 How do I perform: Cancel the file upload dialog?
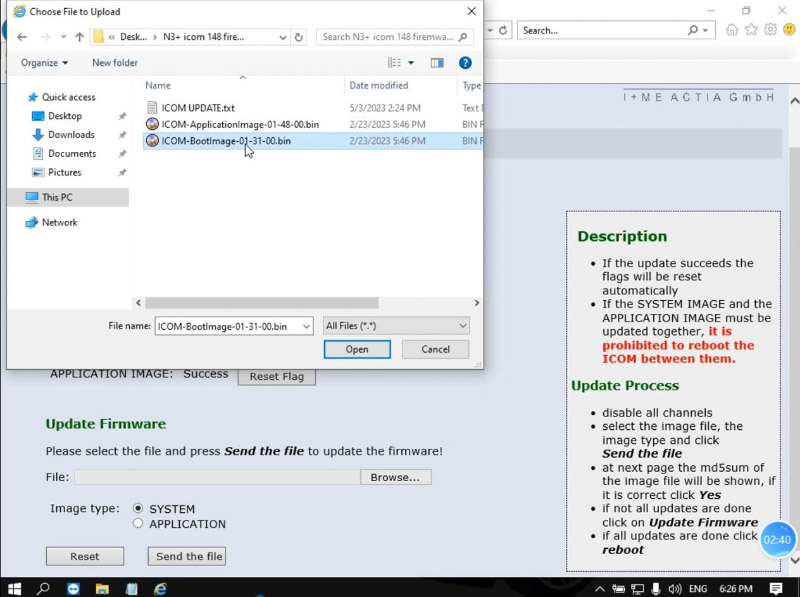(x=435, y=350)
